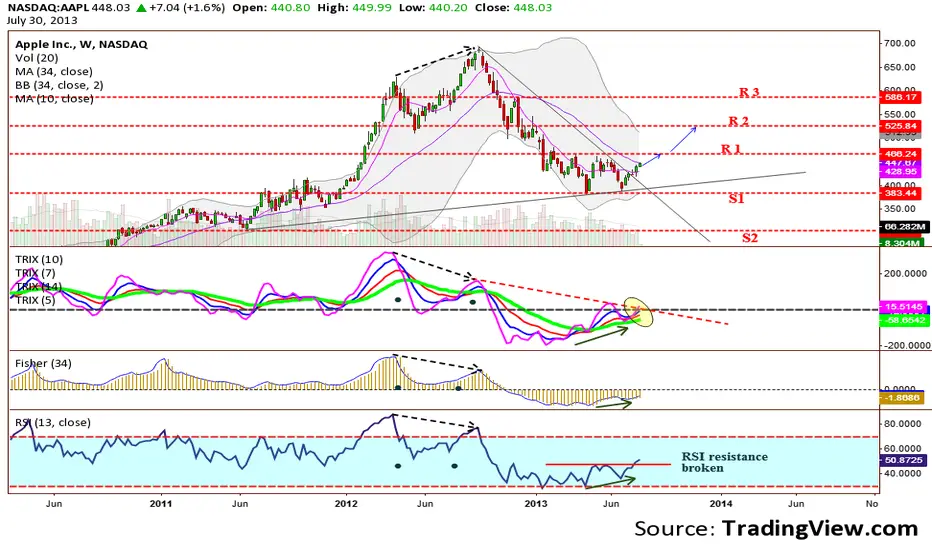Viewport: 932px width, 550px height.
Task: Select the TRIX (10) indicator label
Action: [39, 260]
